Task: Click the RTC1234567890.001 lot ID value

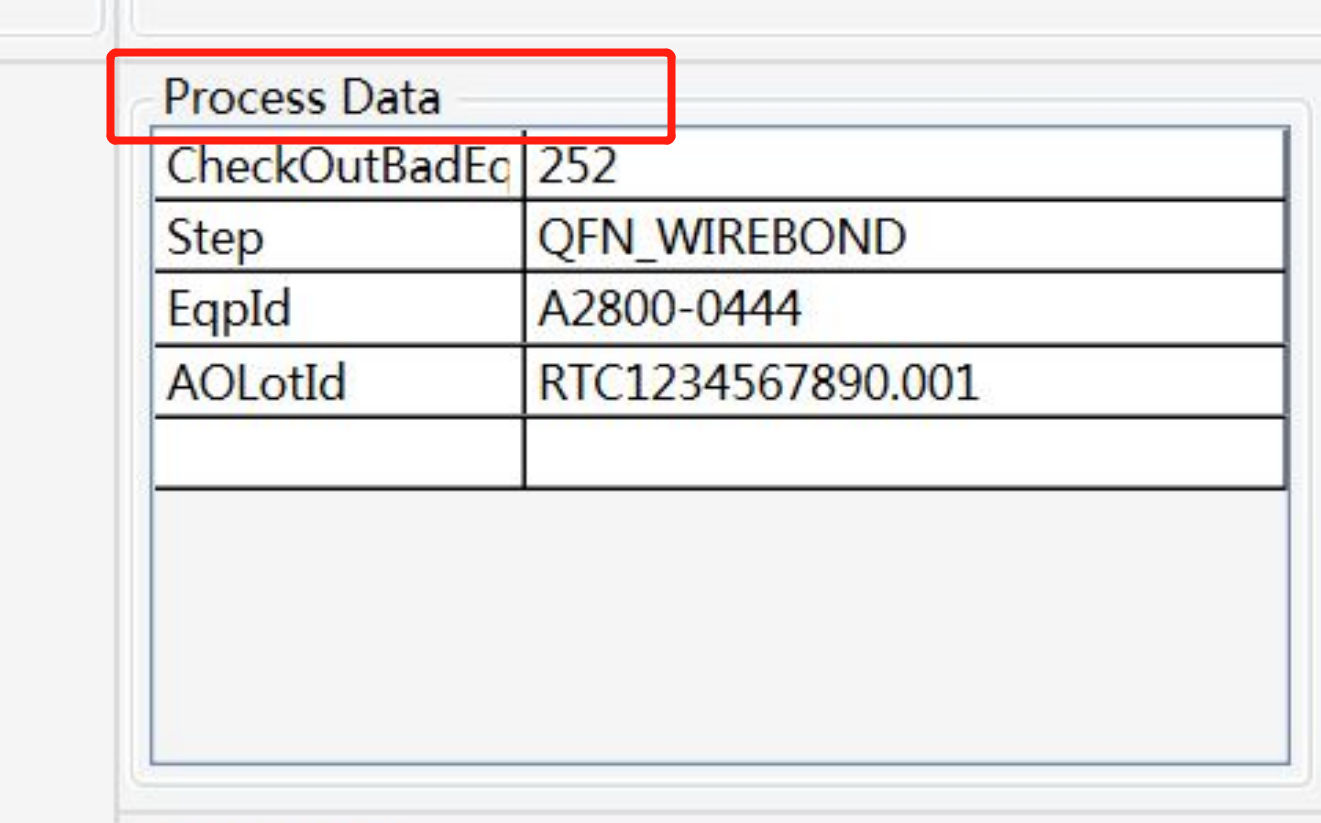Action: [903, 382]
